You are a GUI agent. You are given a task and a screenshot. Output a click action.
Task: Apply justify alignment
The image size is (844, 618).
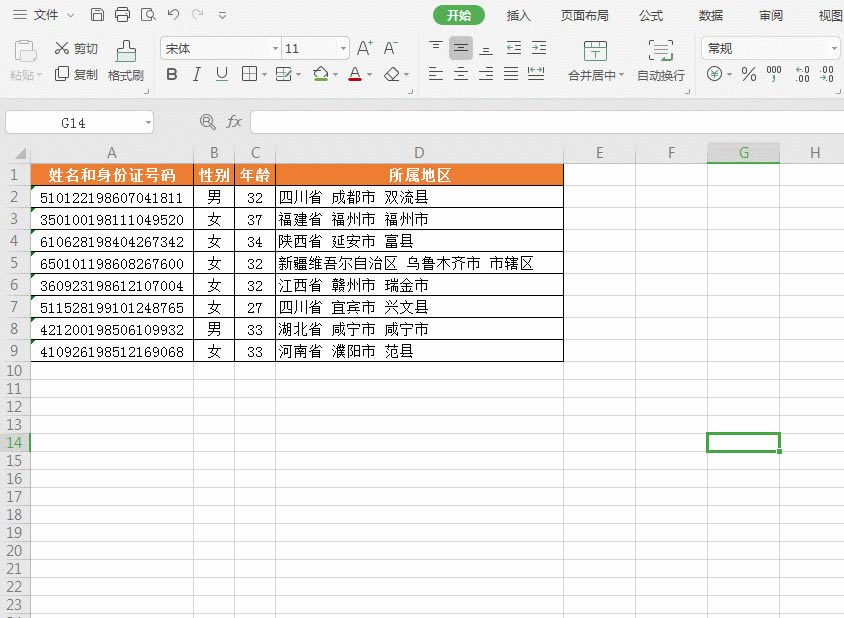(511, 74)
